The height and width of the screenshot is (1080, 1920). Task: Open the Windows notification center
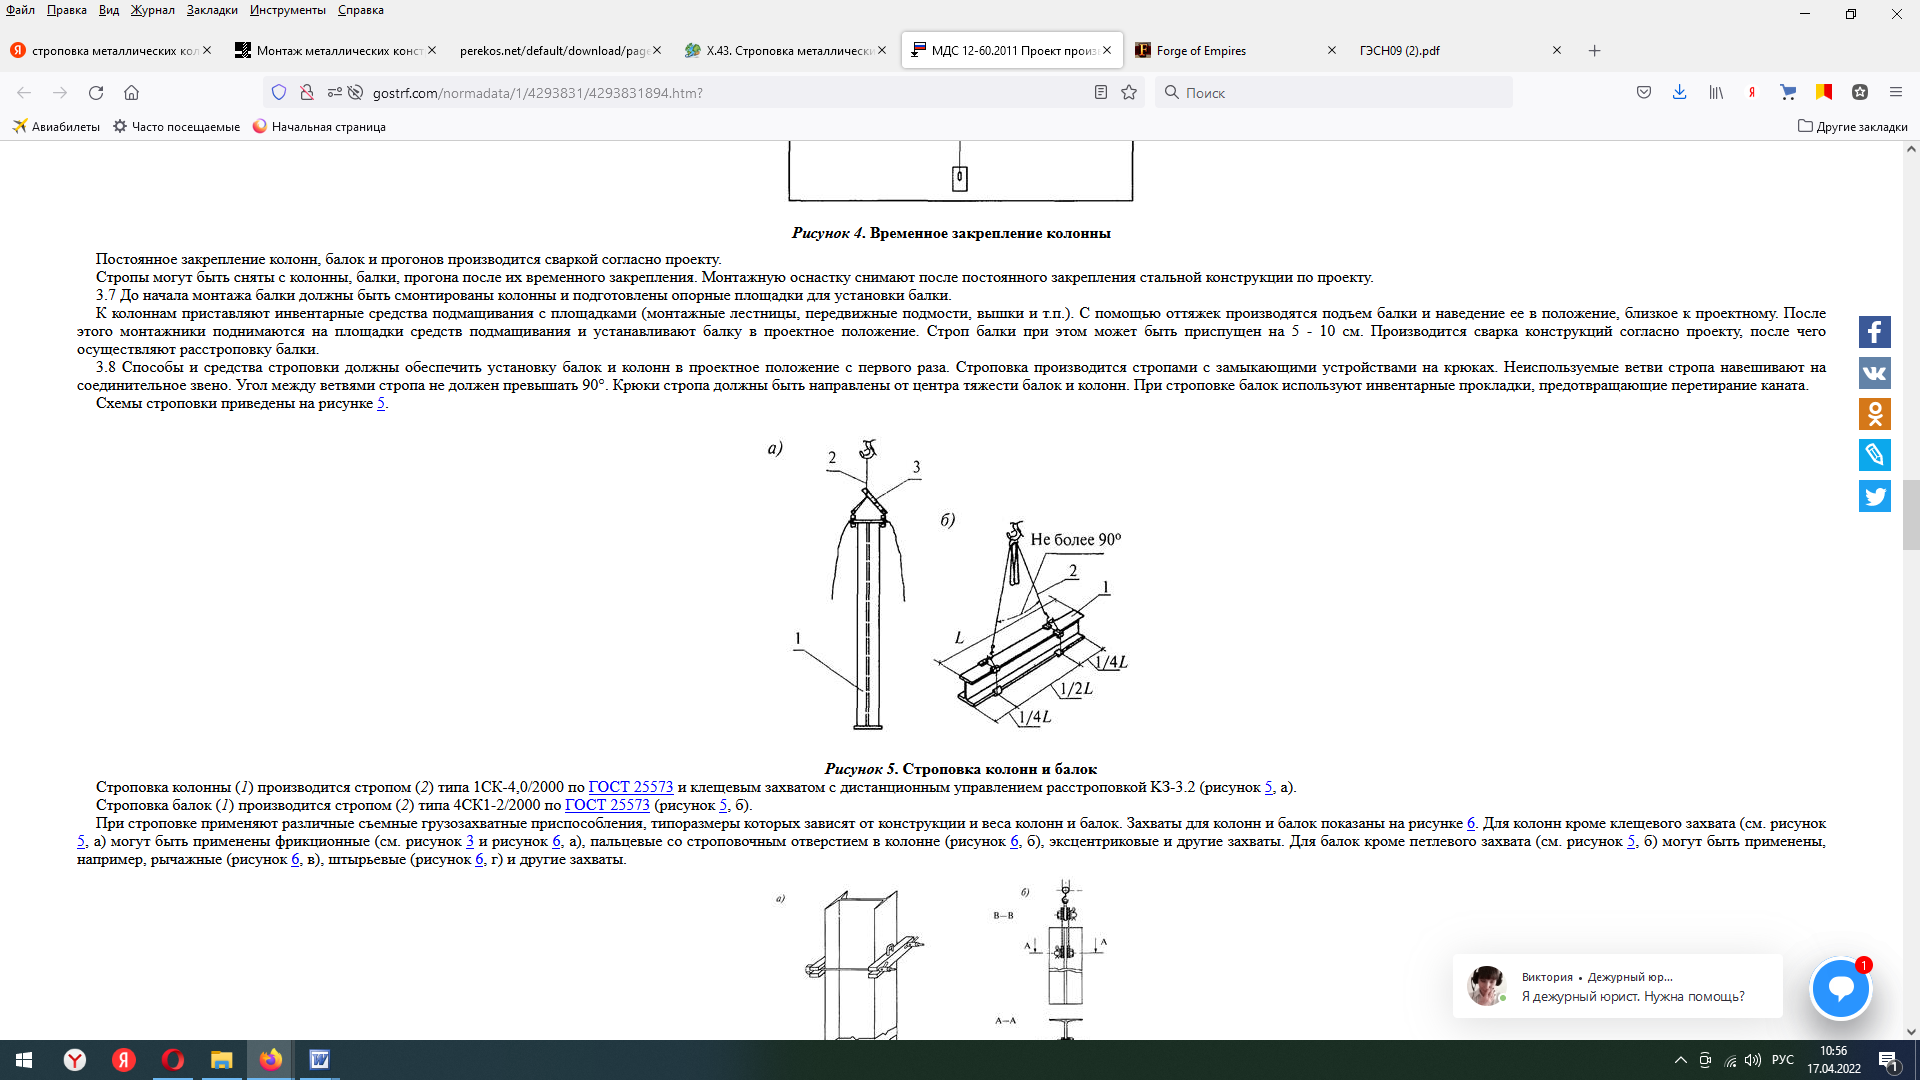tap(1889, 1060)
